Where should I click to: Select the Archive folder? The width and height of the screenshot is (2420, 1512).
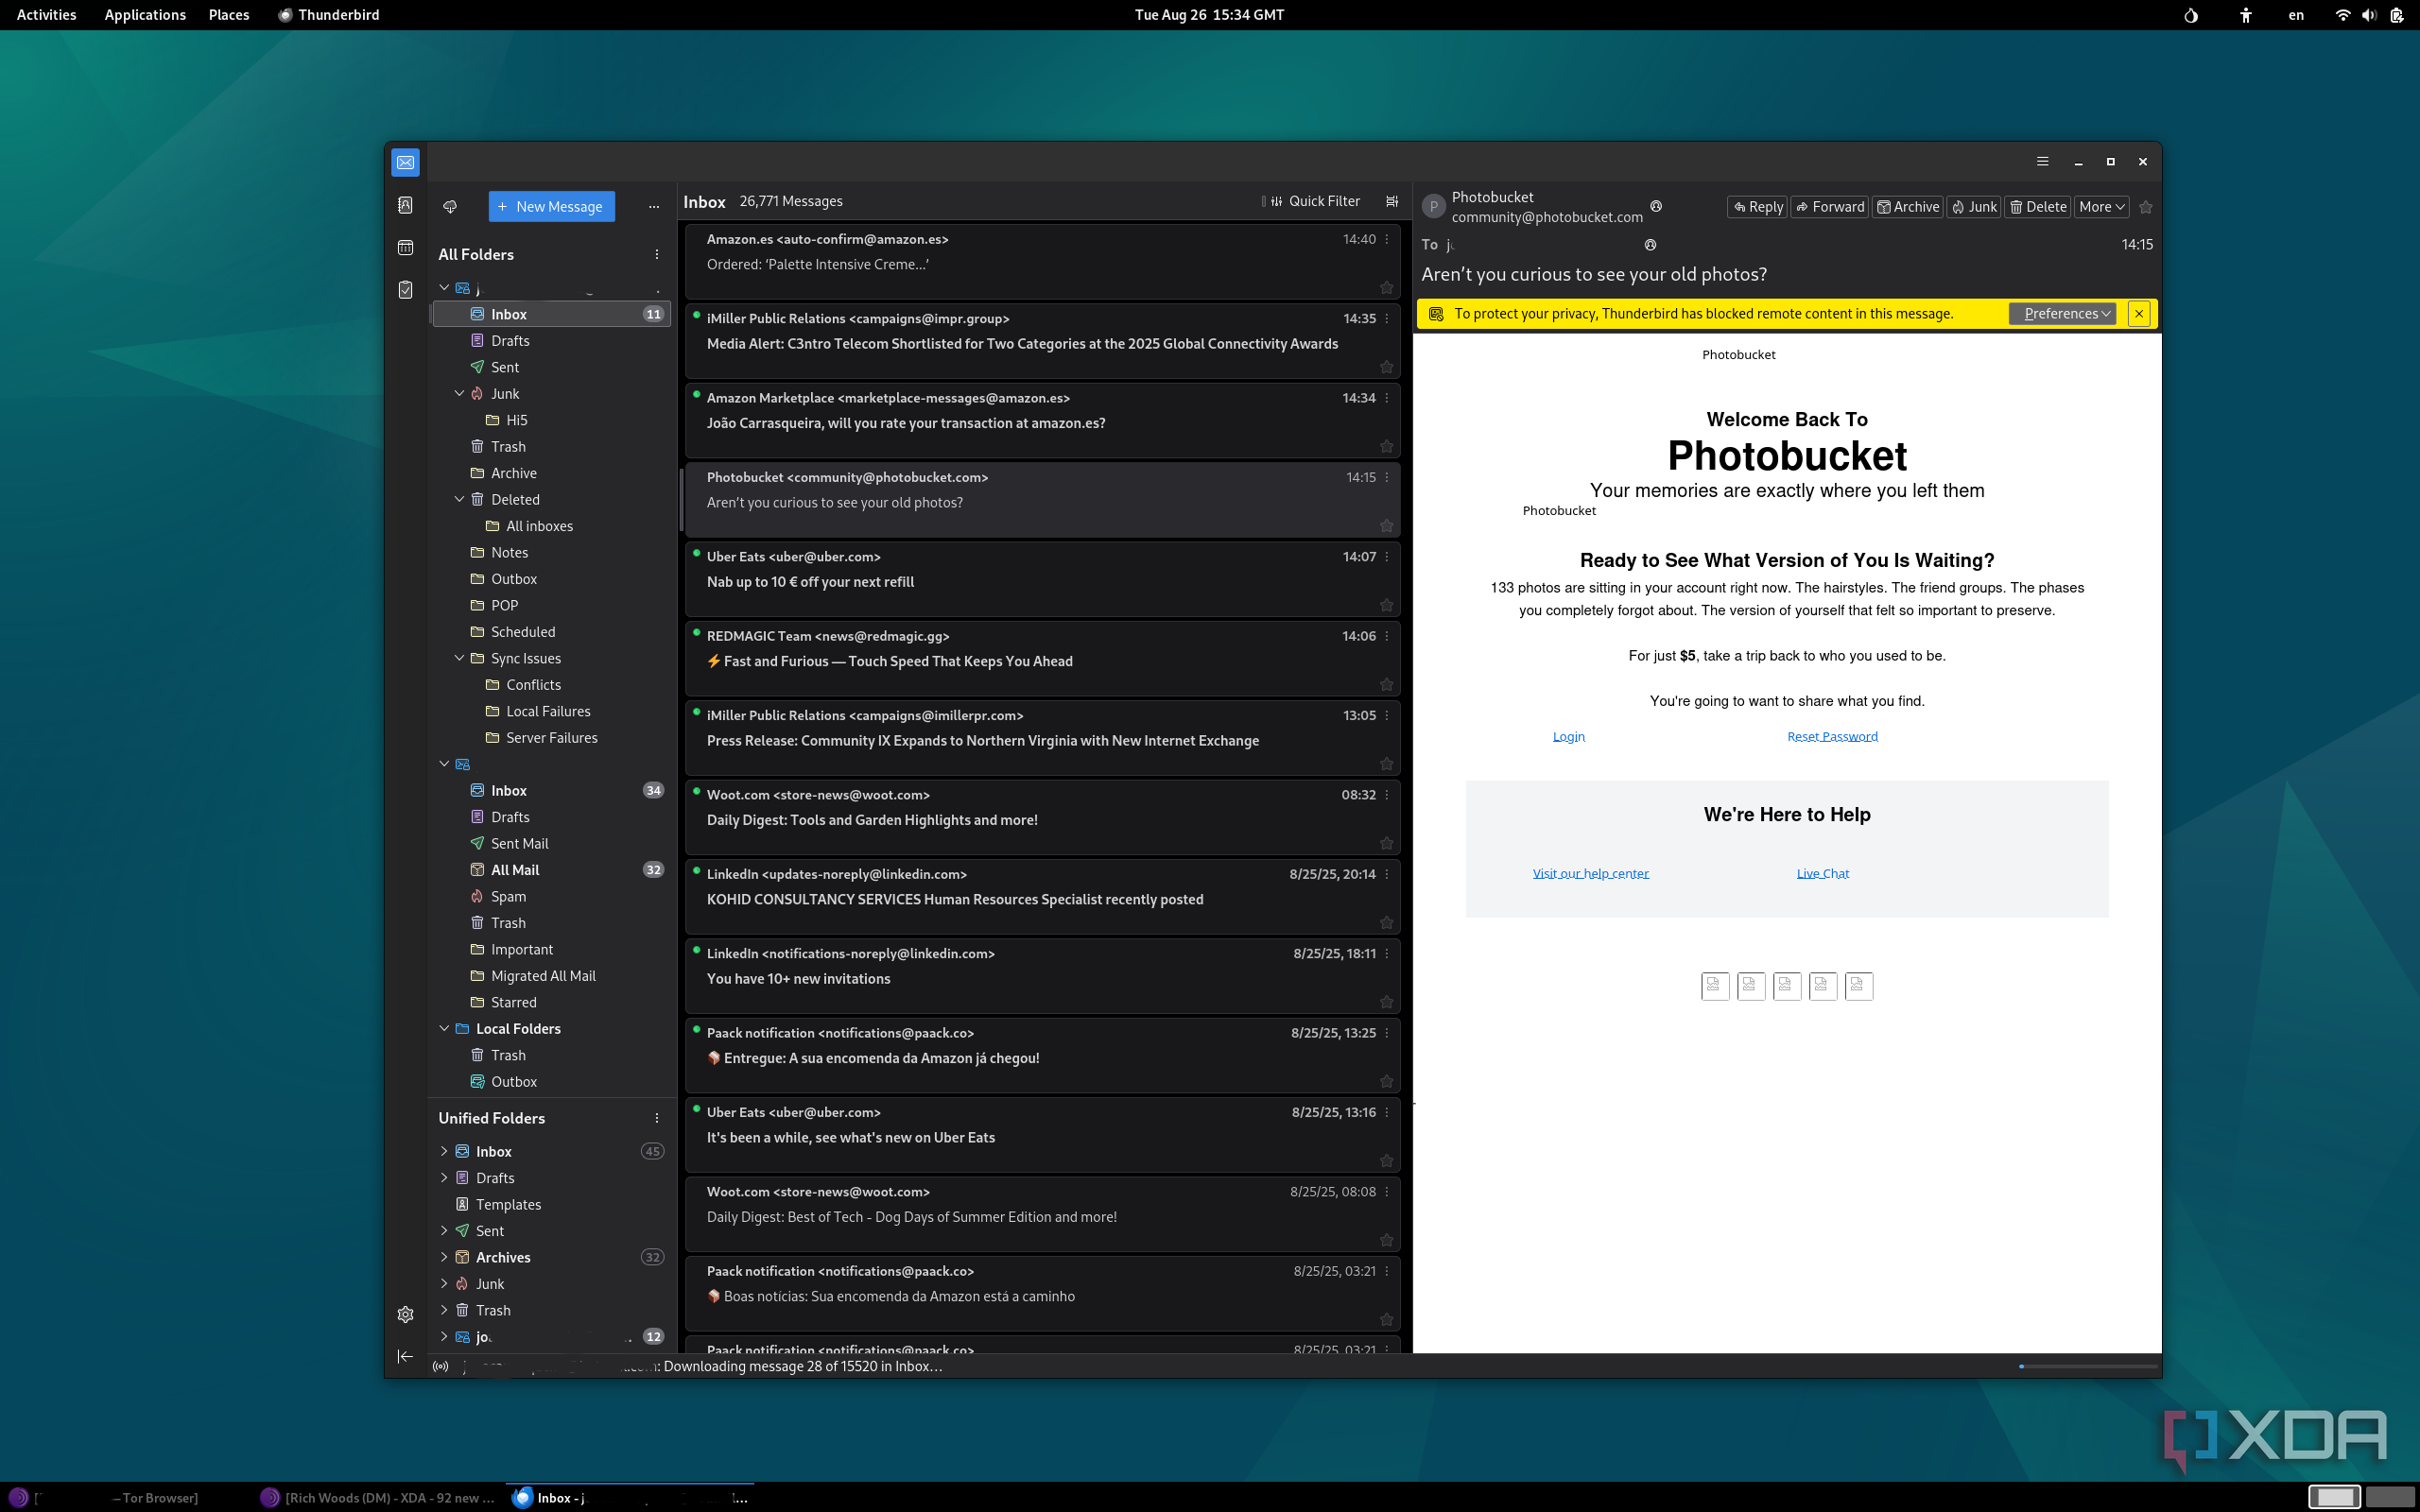tap(552, 473)
